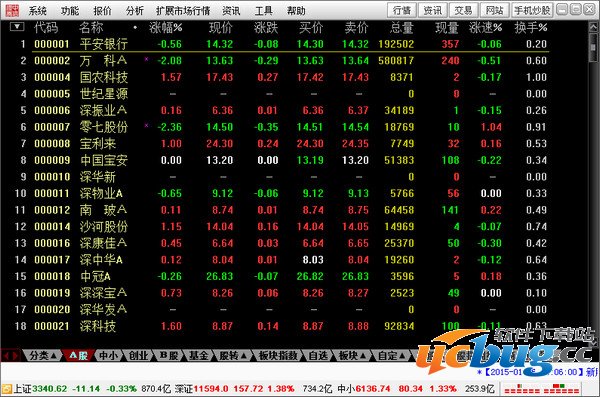
Task: Open the 工具 menu
Action: (x=264, y=11)
